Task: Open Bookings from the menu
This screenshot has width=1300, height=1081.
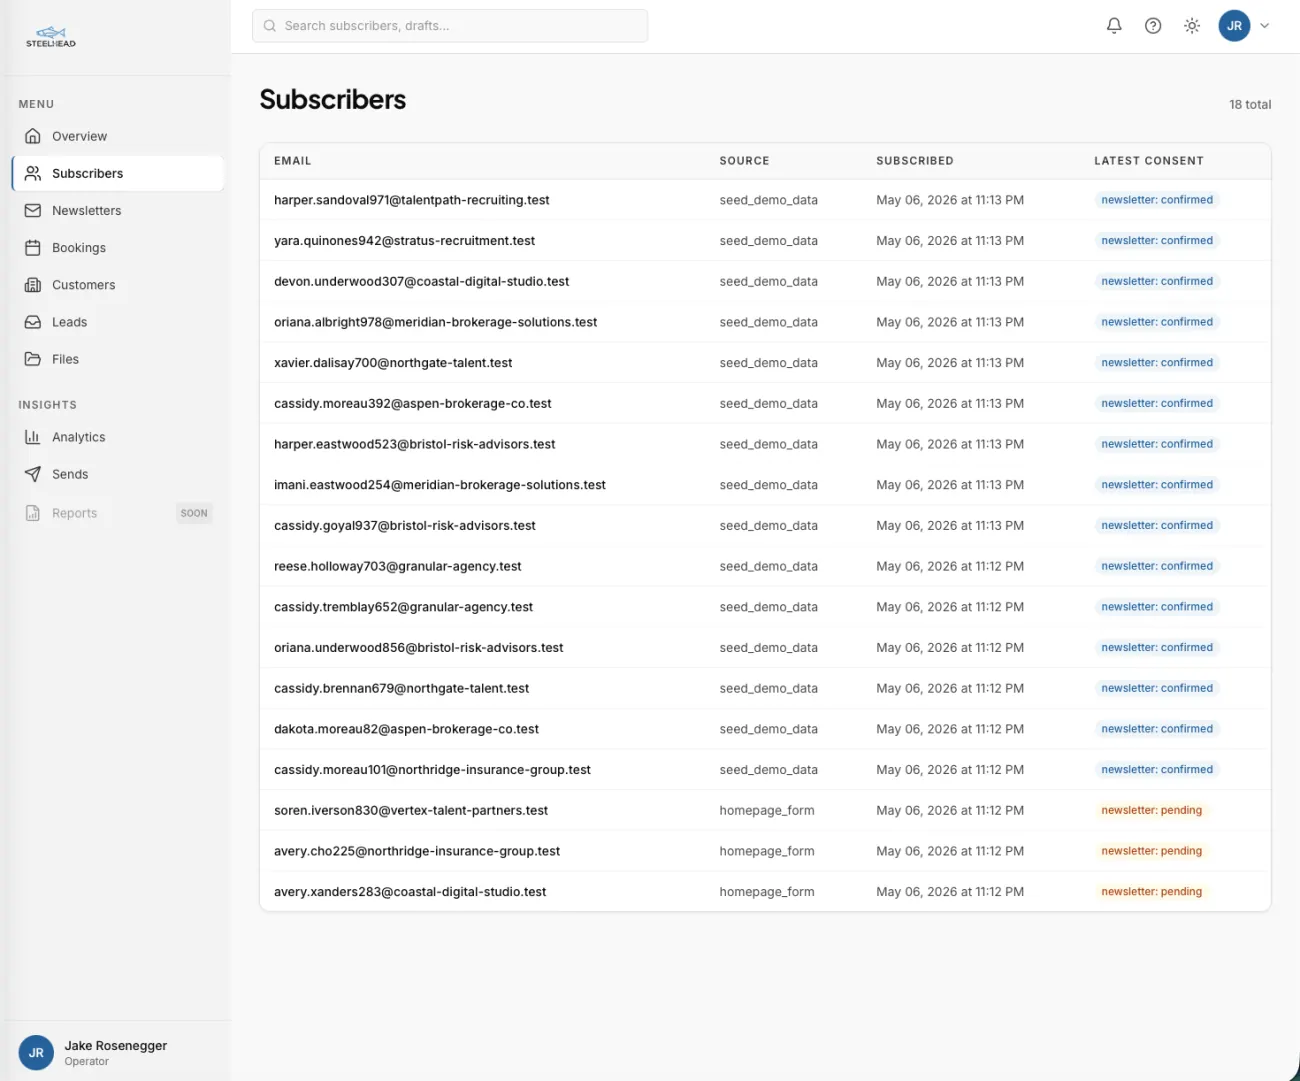Action: click(x=118, y=247)
